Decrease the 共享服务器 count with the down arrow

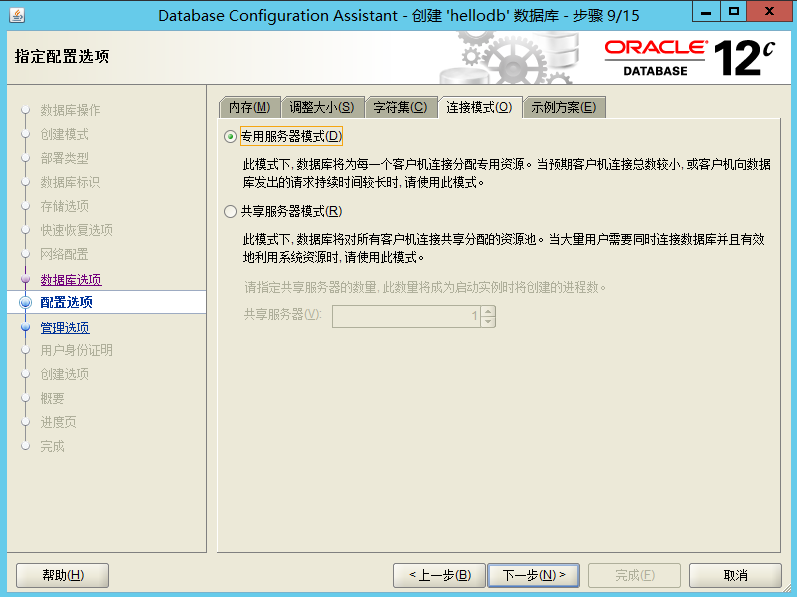[488, 322]
